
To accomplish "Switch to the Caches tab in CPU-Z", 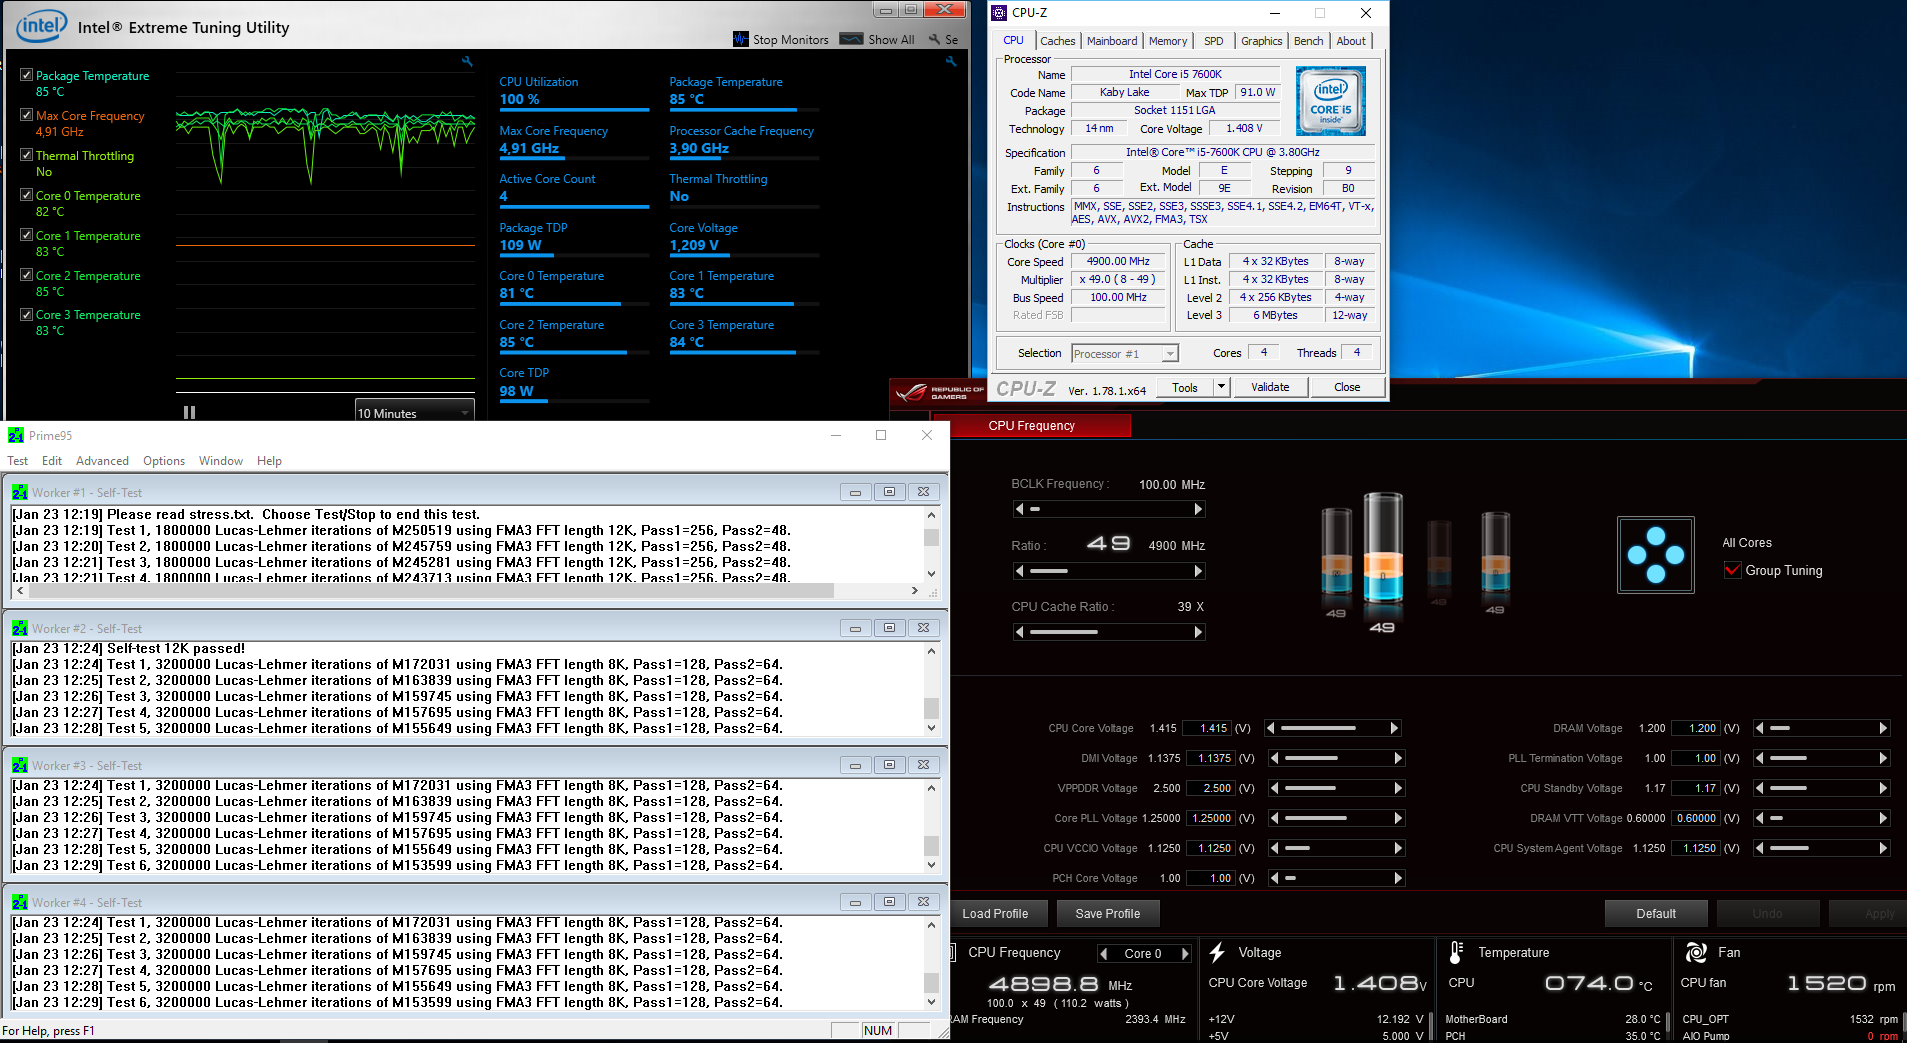I will click(1057, 41).
